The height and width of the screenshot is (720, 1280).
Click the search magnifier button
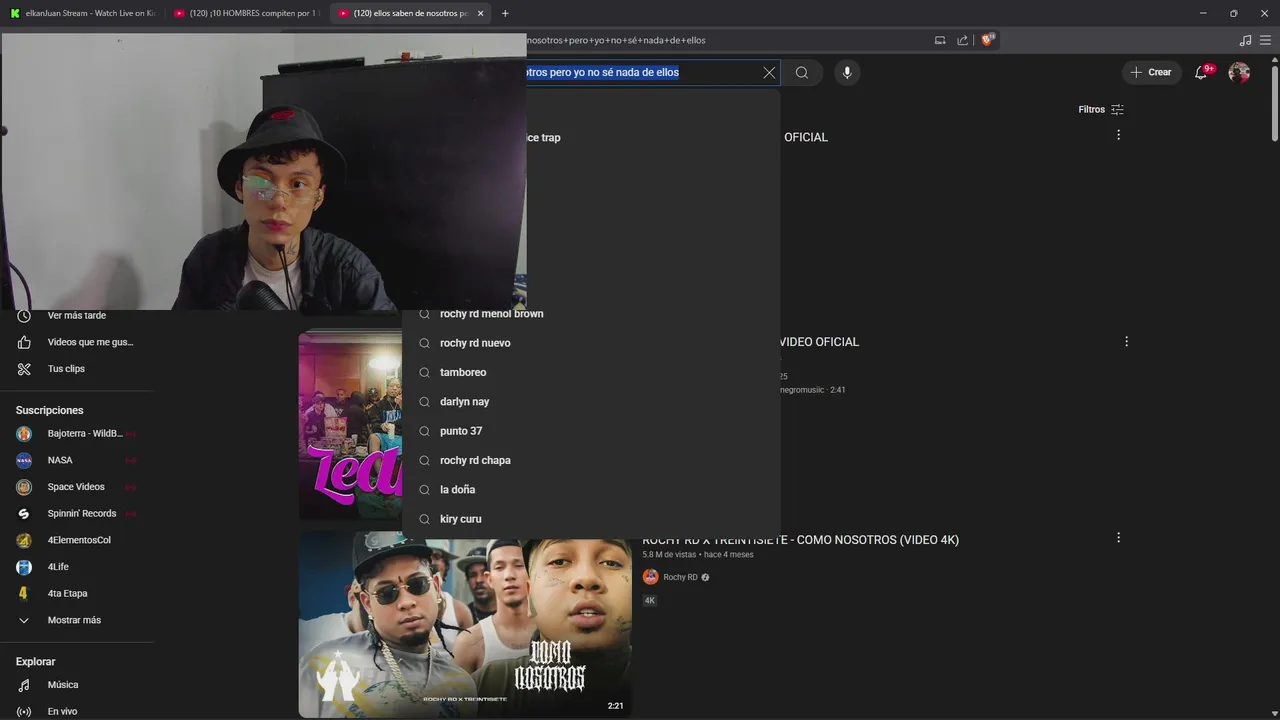pyautogui.click(x=802, y=72)
